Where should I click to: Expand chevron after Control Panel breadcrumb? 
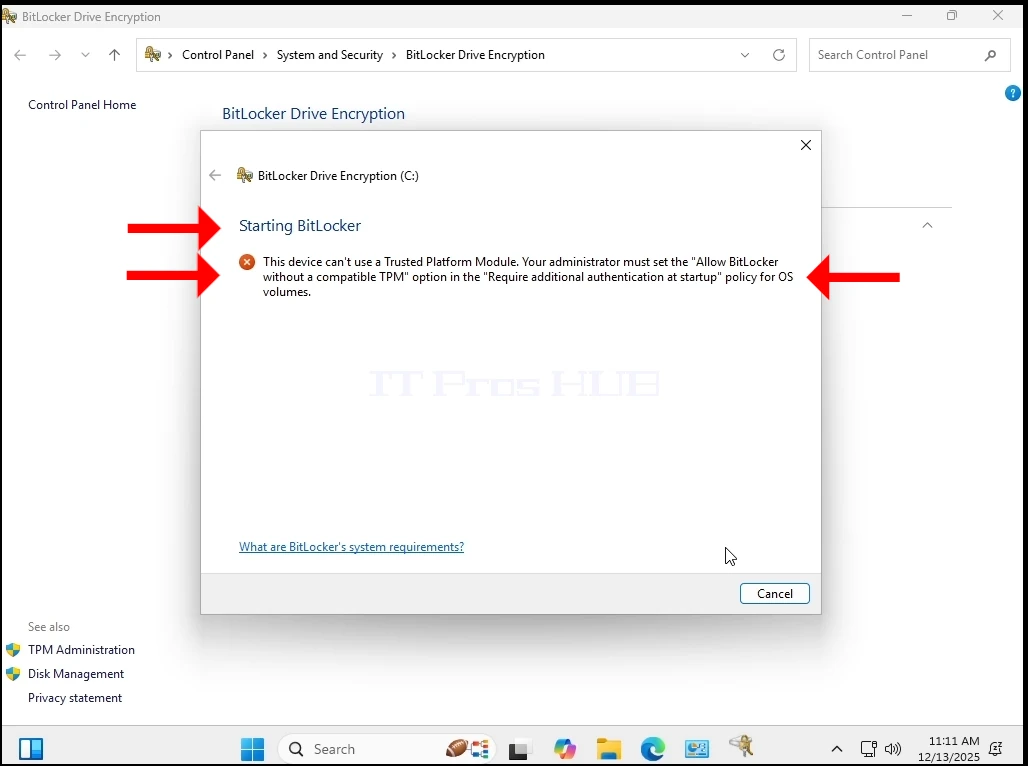[x=265, y=55]
